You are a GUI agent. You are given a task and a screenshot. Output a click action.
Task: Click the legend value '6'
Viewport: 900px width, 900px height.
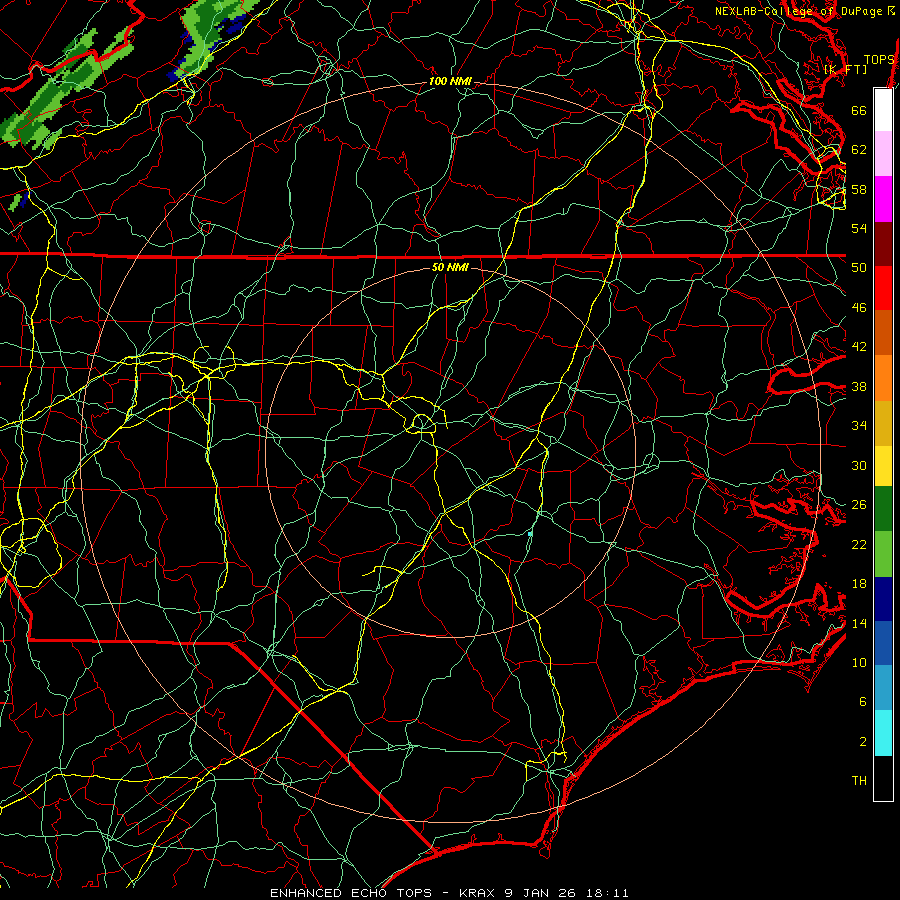863,702
